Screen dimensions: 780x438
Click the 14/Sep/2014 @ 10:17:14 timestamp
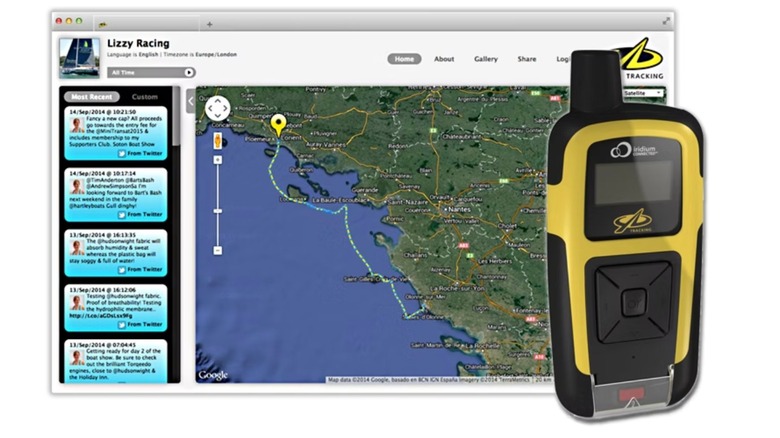(x=102, y=173)
